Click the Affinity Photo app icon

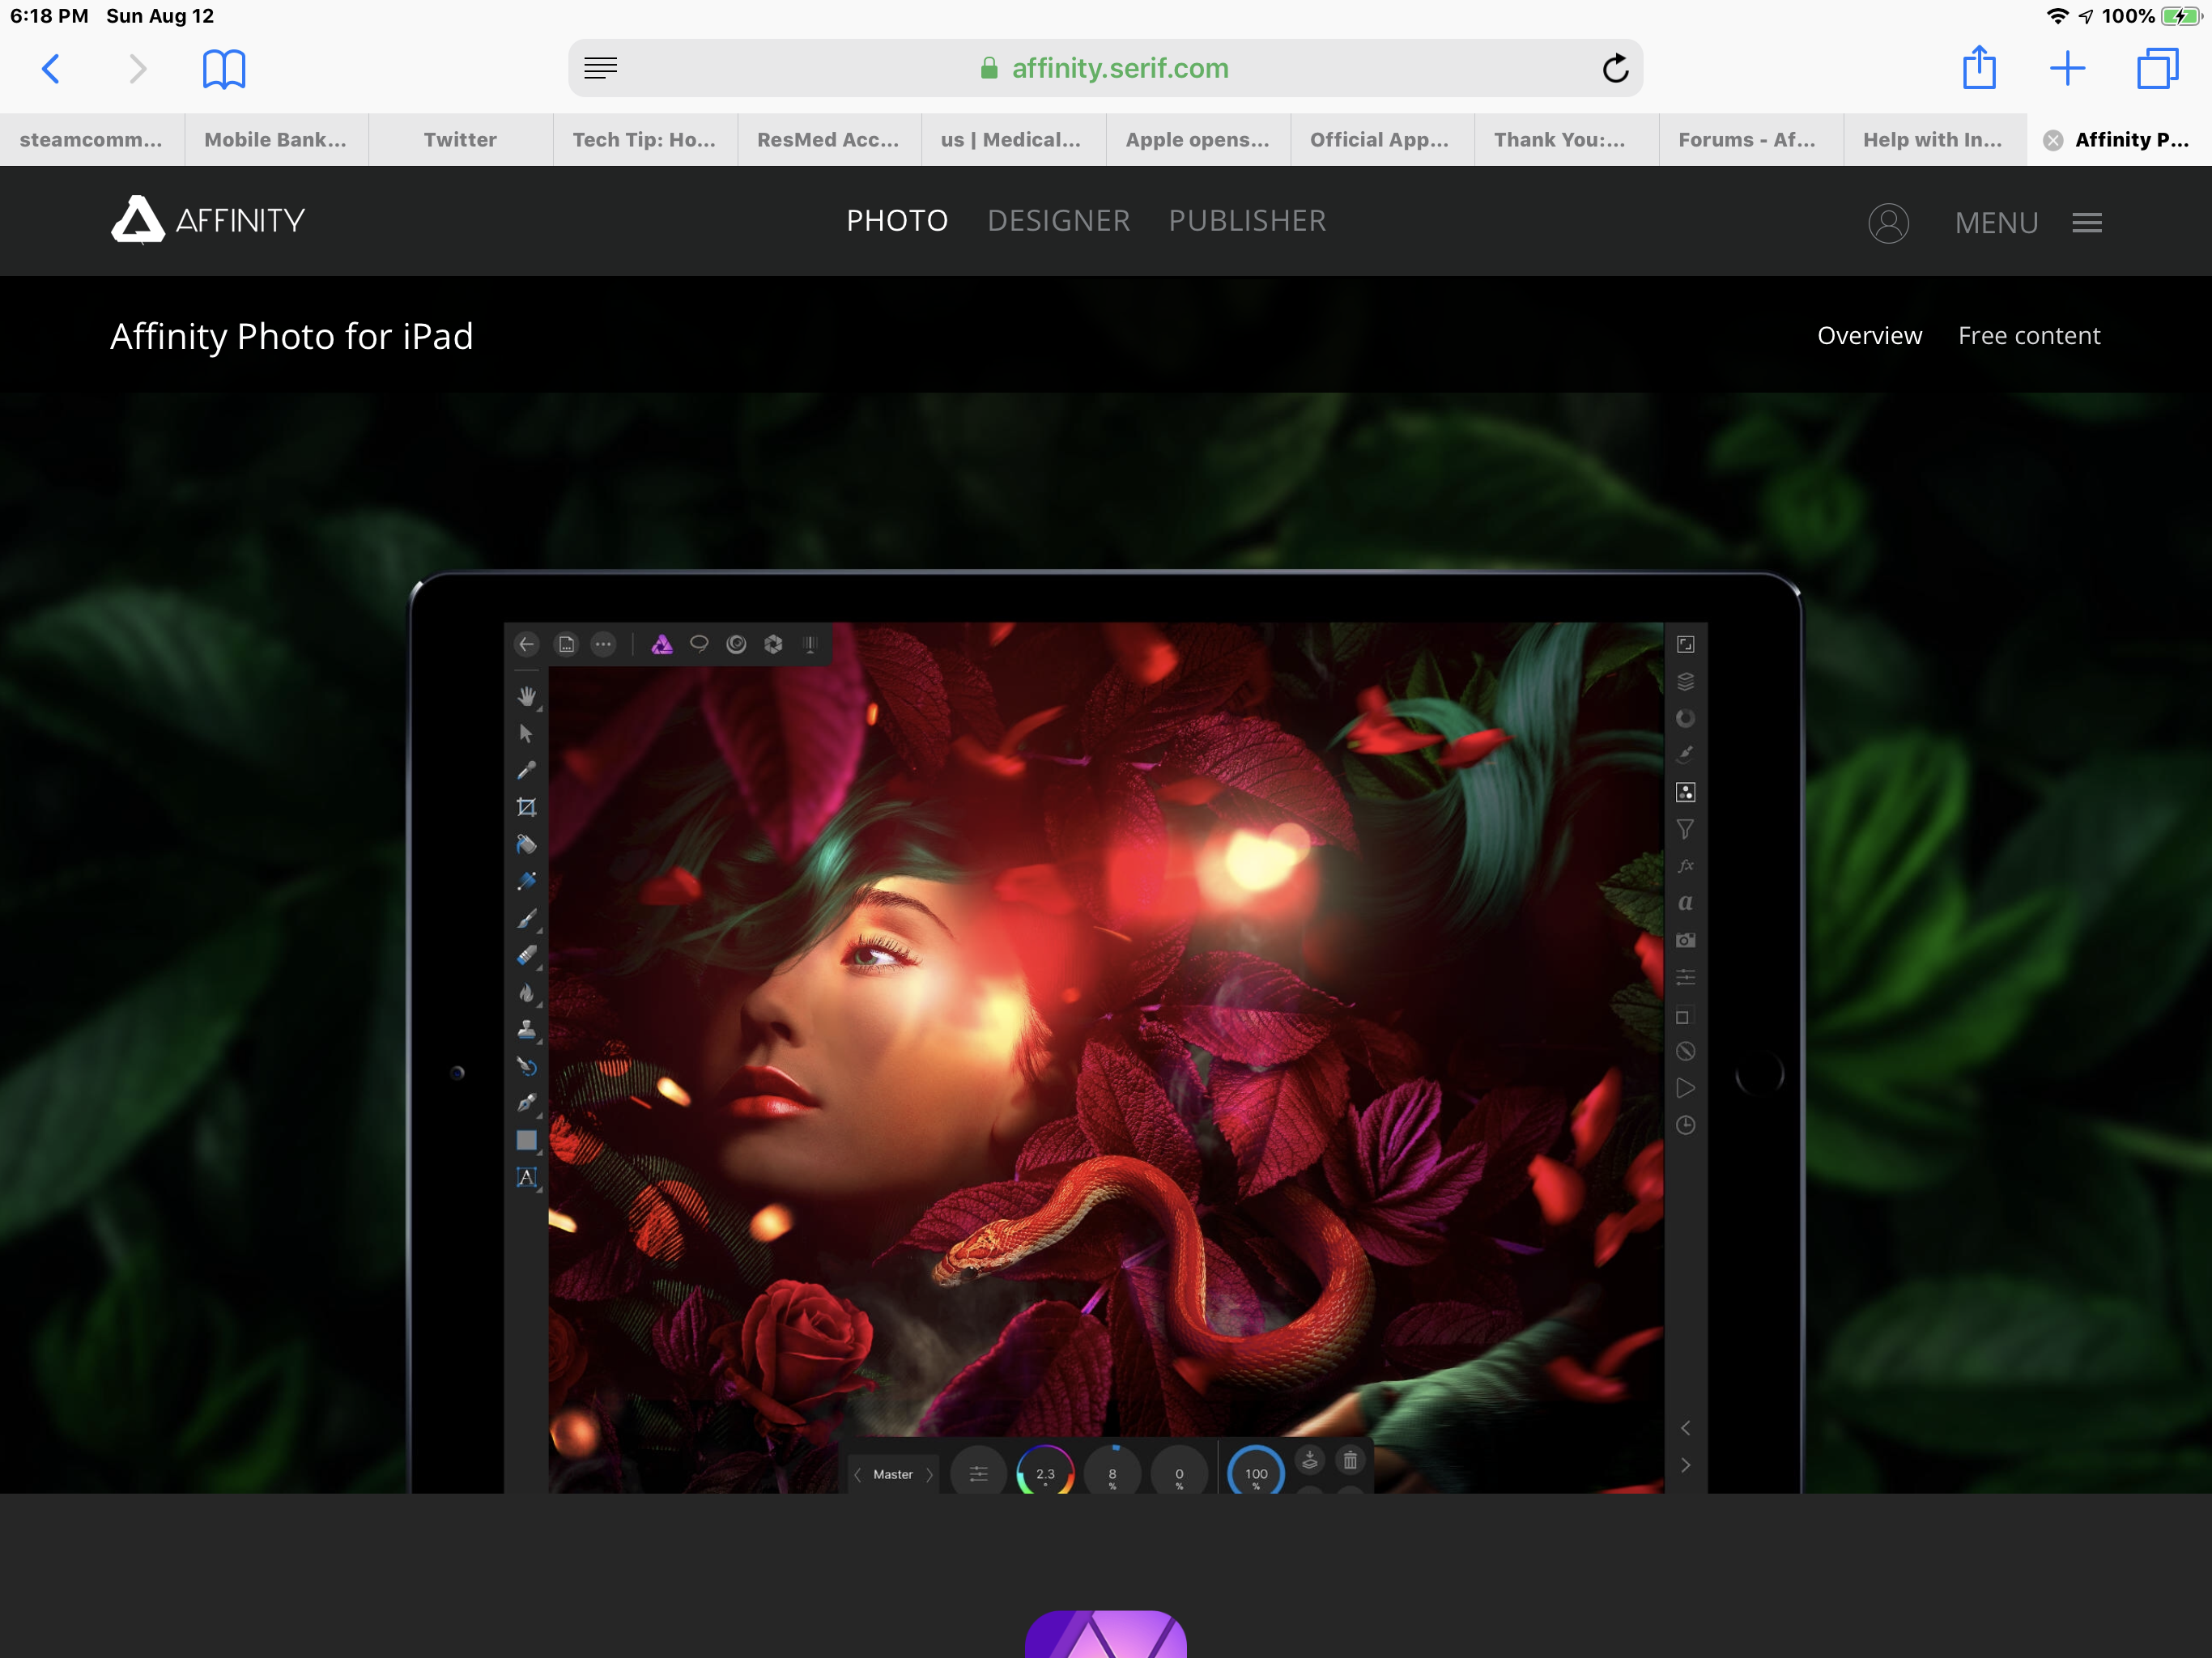tap(1106, 1633)
